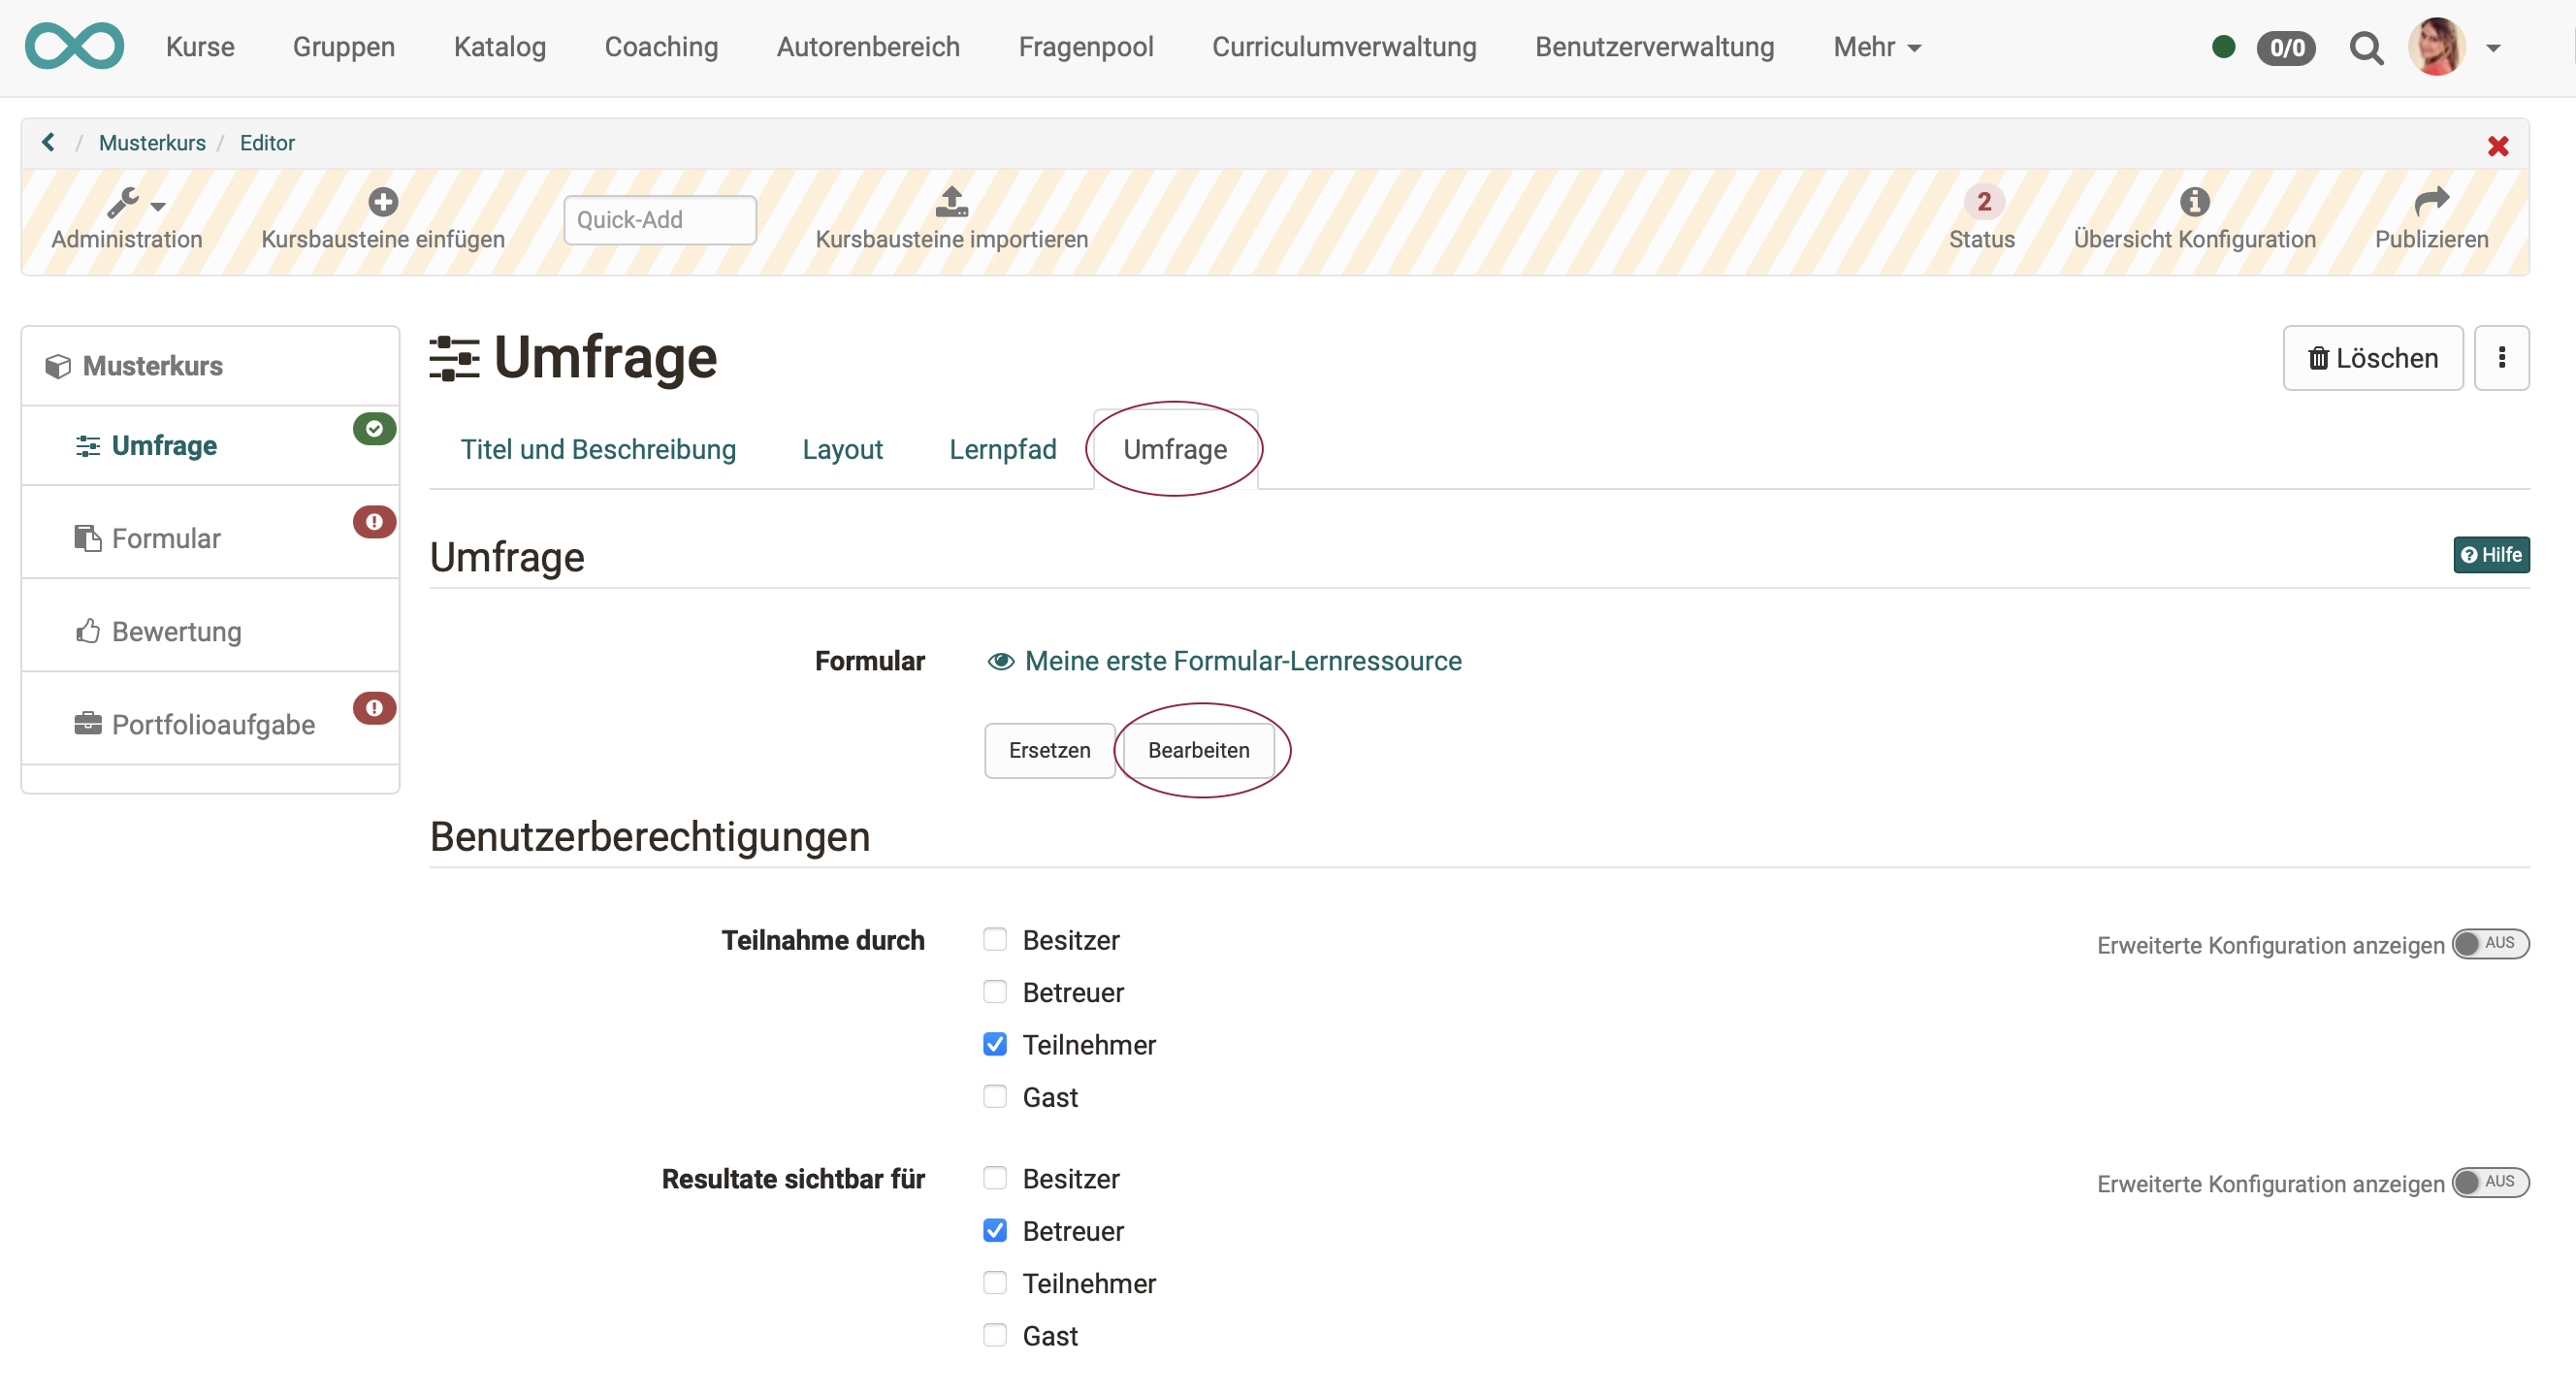
Task: Open the Mehr dropdown menu
Action: [x=1876, y=47]
